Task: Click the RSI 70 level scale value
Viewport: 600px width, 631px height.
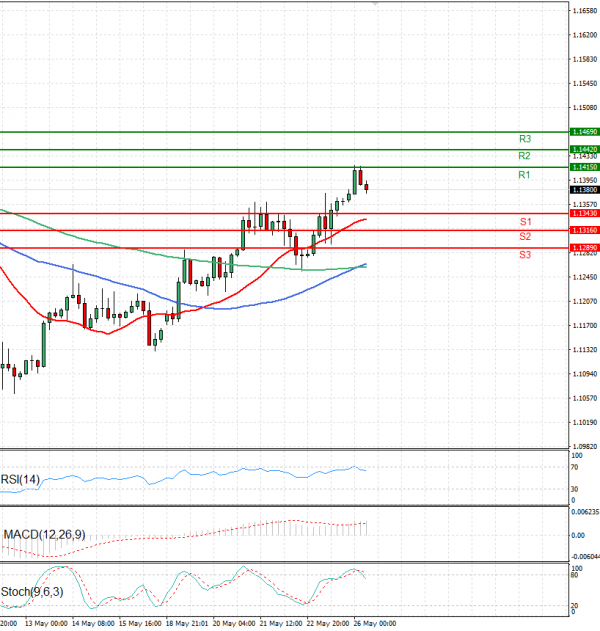Action: (x=575, y=468)
